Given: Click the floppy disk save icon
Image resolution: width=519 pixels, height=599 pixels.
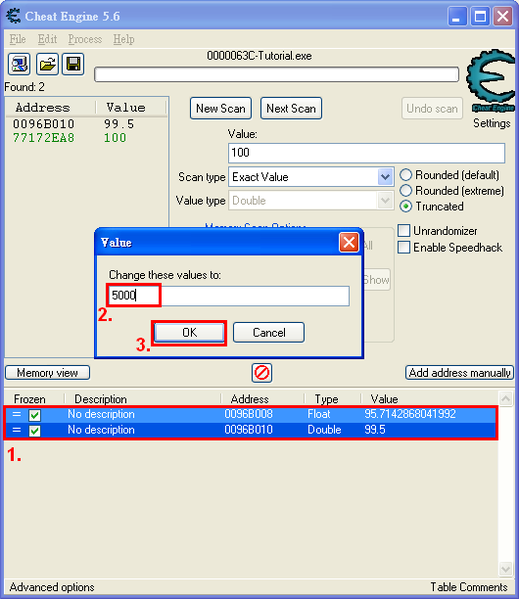Looking at the screenshot, I should (73, 64).
